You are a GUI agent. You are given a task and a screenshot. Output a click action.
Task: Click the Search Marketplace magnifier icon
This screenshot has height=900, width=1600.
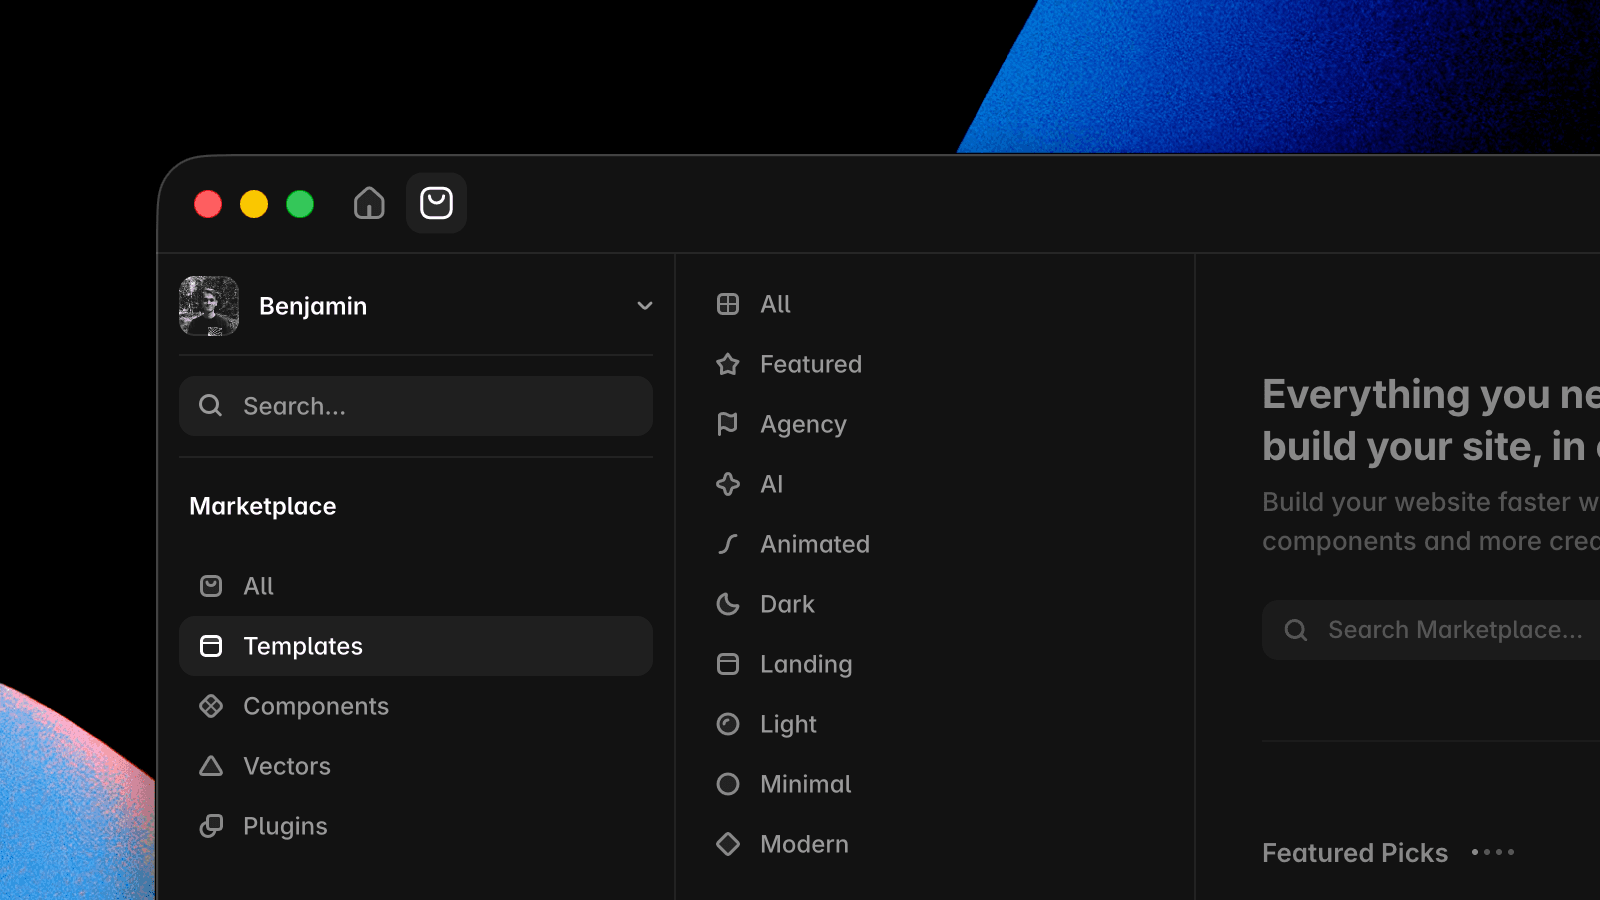point(1296,630)
